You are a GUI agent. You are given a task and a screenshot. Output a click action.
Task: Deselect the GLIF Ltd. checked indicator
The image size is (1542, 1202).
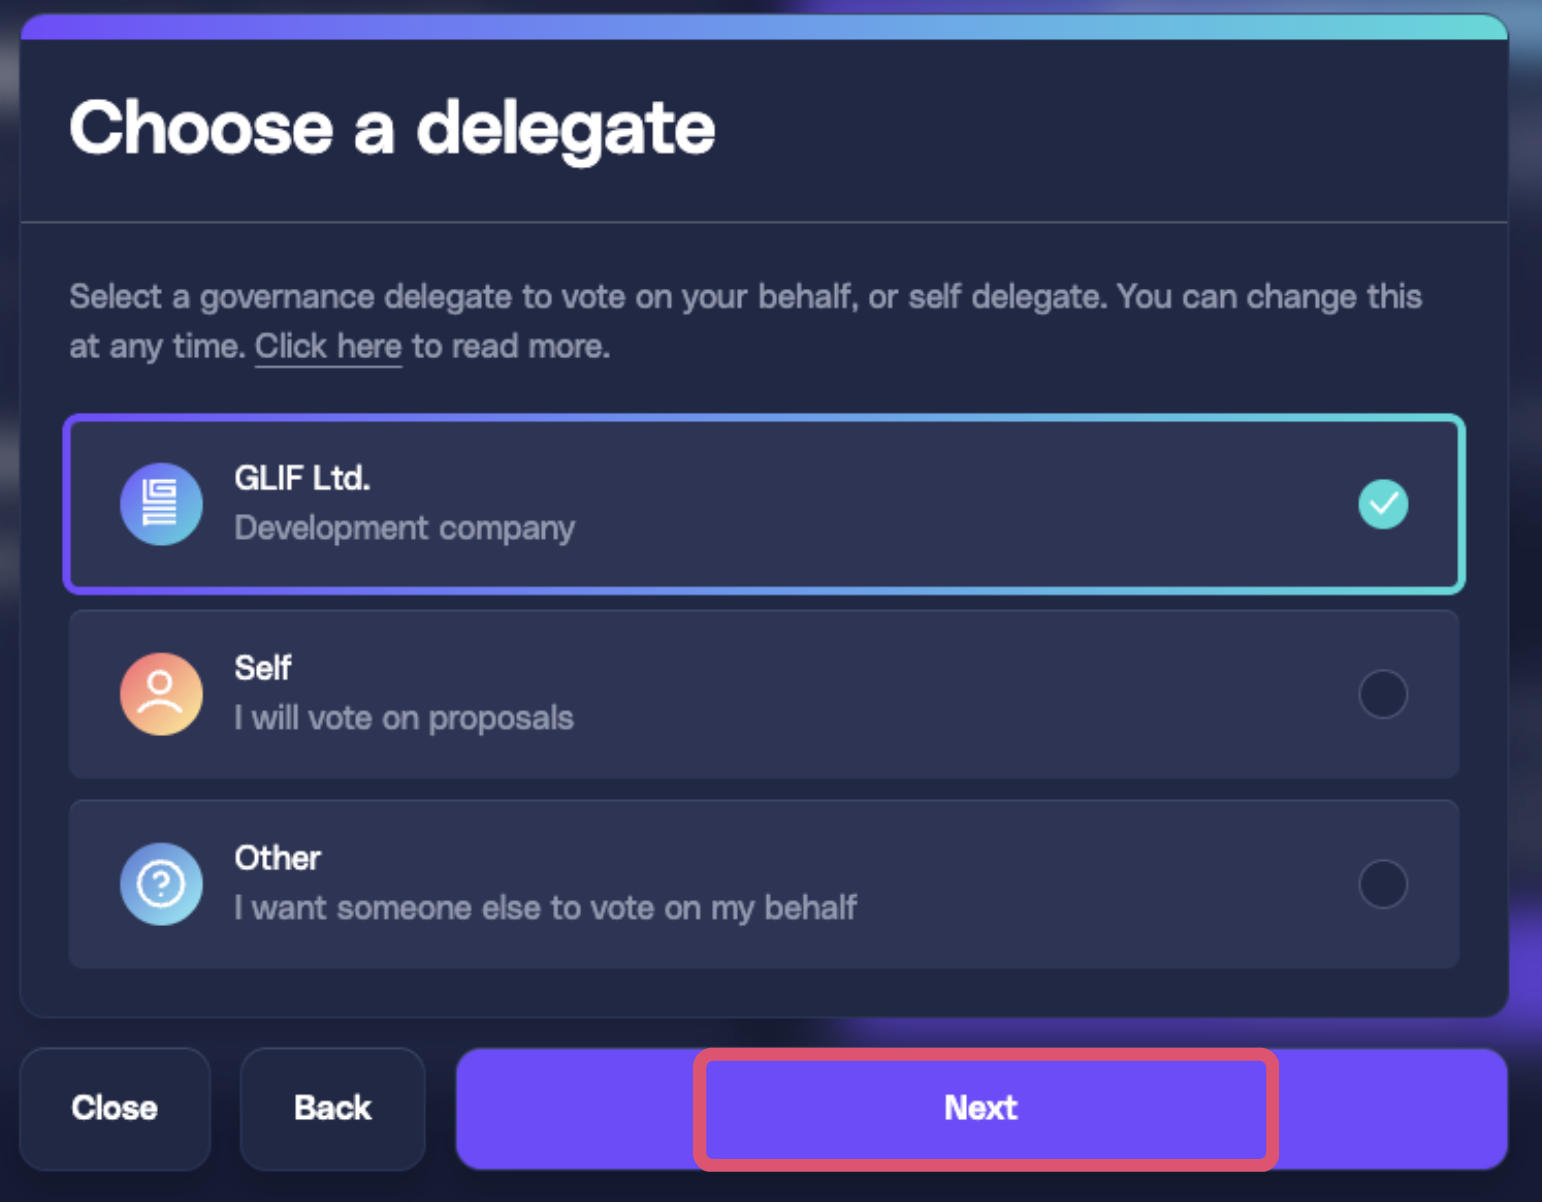[x=1384, y=504]
